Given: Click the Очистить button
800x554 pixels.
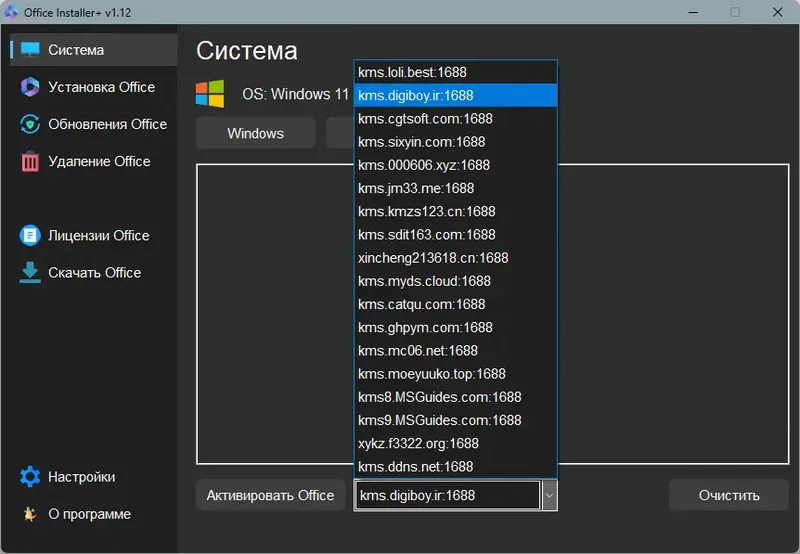Looking at the screenshot, I should [x=729, y=495].
